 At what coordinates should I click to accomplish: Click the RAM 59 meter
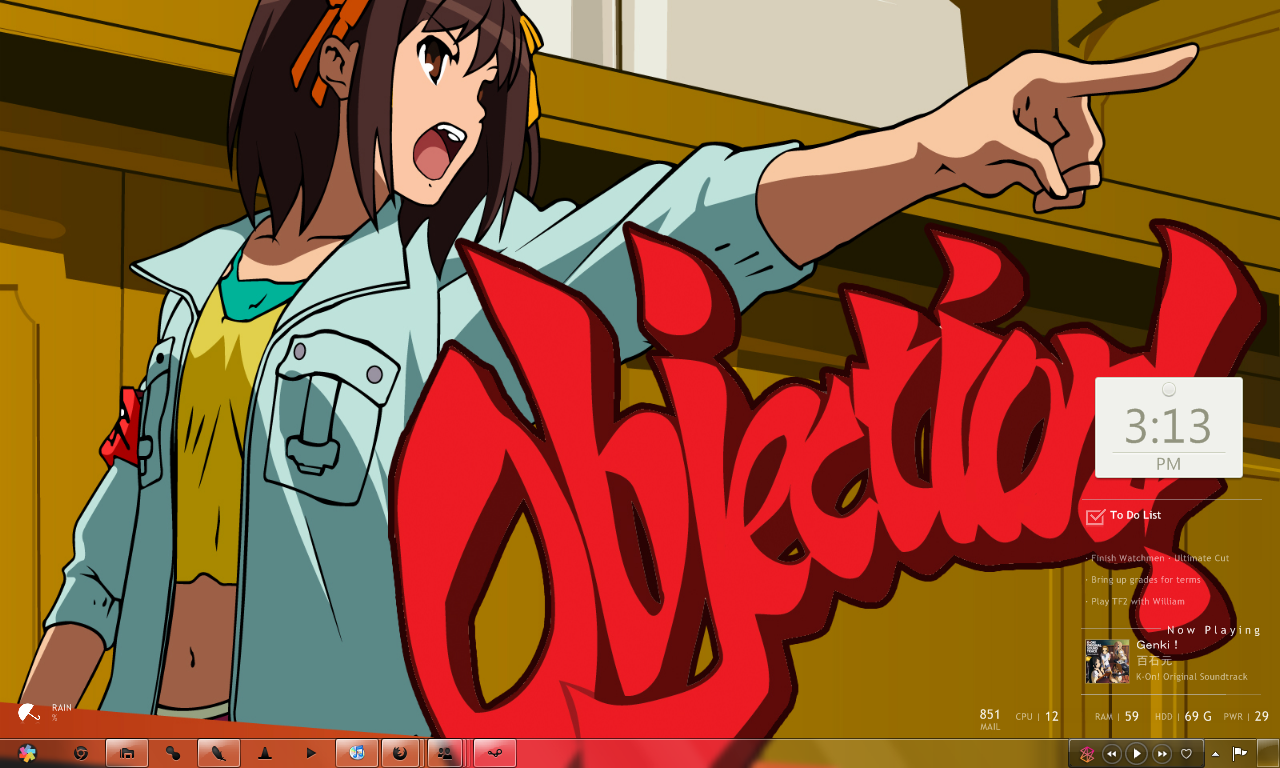pos(1117,717)
